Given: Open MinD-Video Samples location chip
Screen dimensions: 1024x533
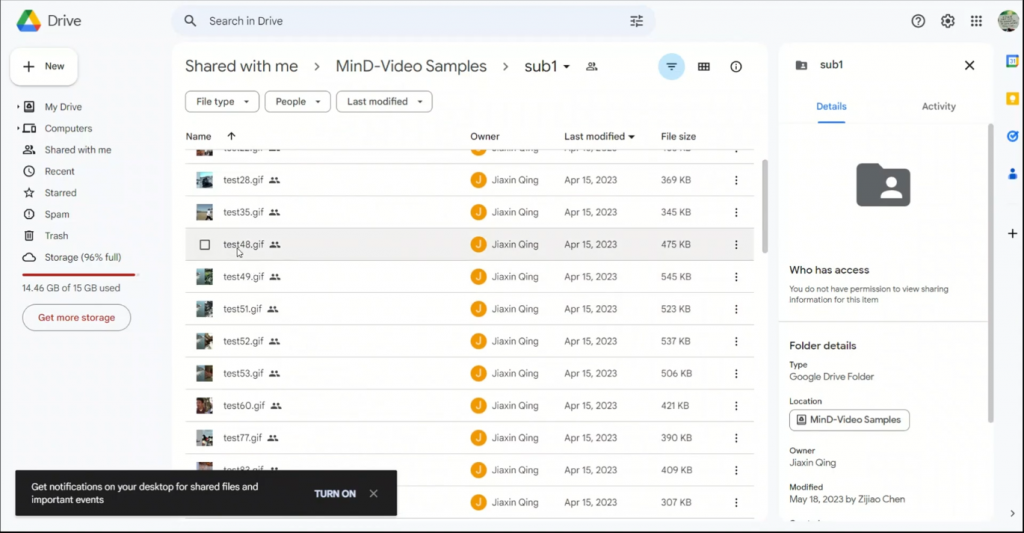Looking at the screenshot, I should (849, 420).
